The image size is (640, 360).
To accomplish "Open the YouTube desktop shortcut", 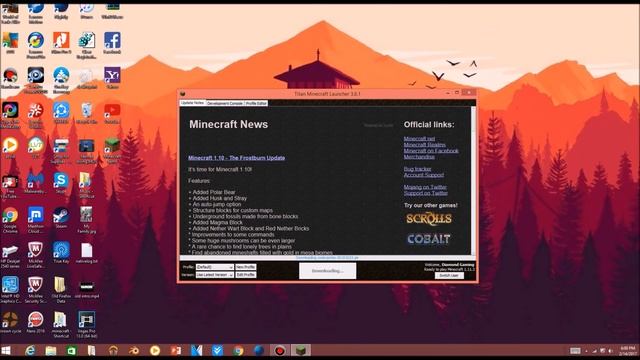I will pos(112,113).
